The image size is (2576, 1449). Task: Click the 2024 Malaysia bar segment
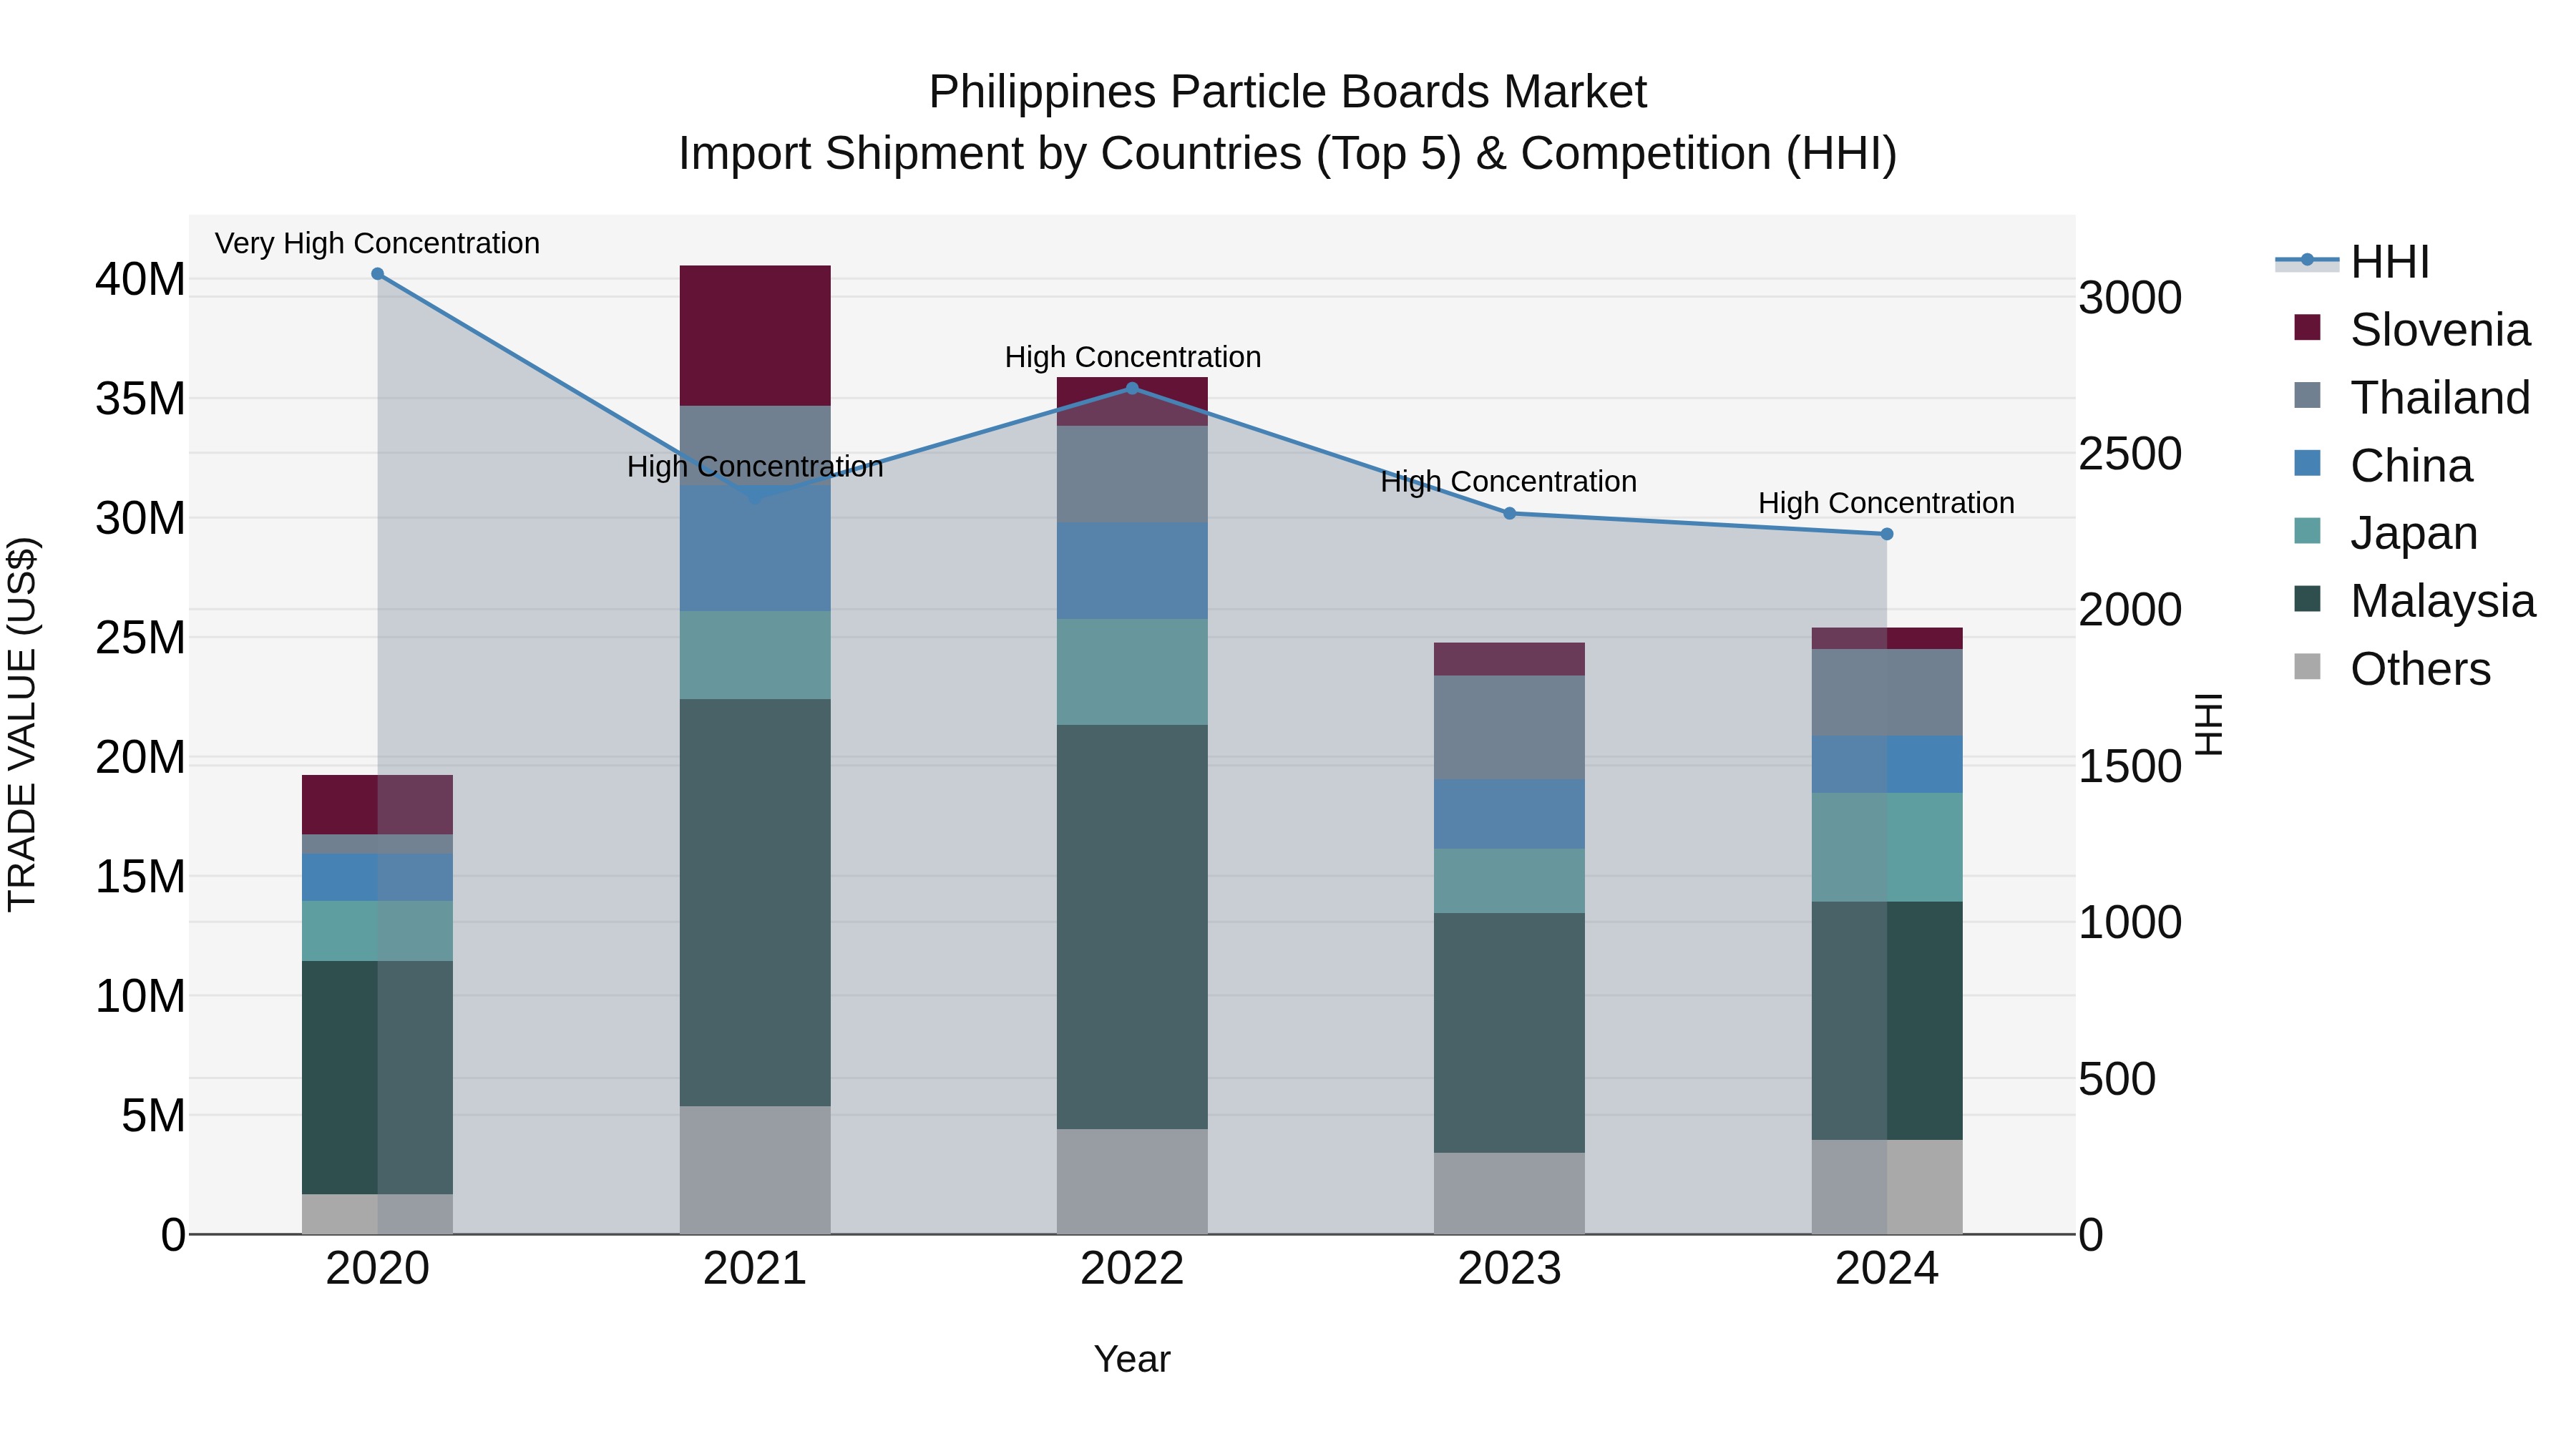[x=1887, y=1021]
